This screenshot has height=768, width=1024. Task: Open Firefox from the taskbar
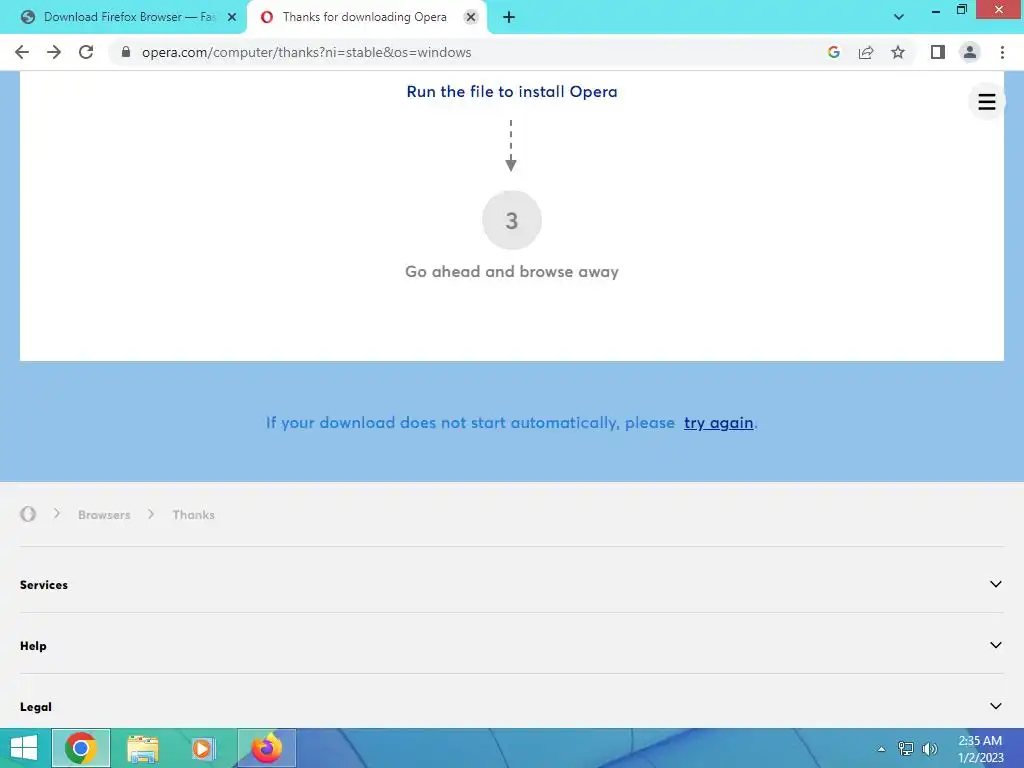point(266,748)
